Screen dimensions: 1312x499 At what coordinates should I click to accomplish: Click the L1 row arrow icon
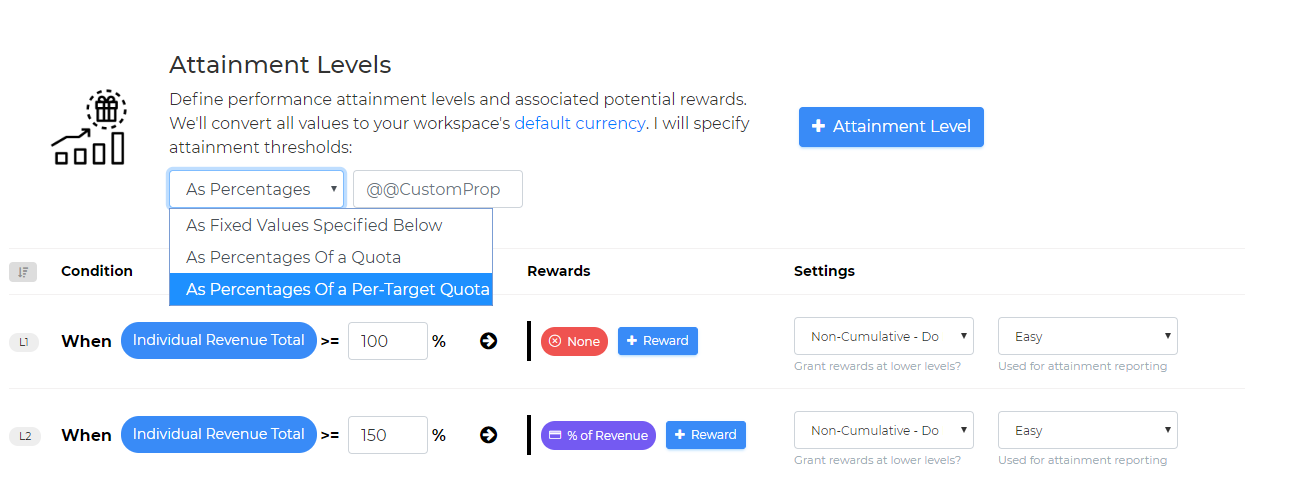point(488,341)
